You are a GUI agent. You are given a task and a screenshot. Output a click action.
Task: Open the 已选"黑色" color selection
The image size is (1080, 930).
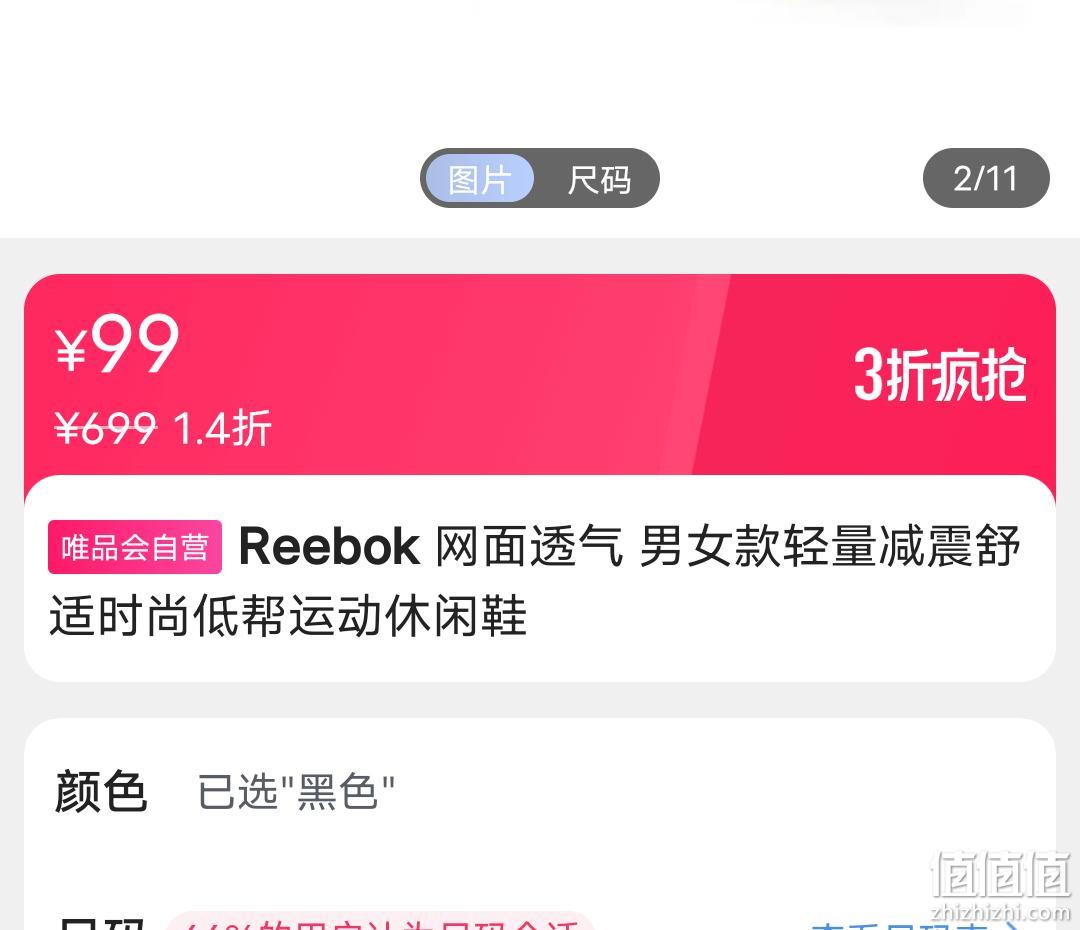296,792
